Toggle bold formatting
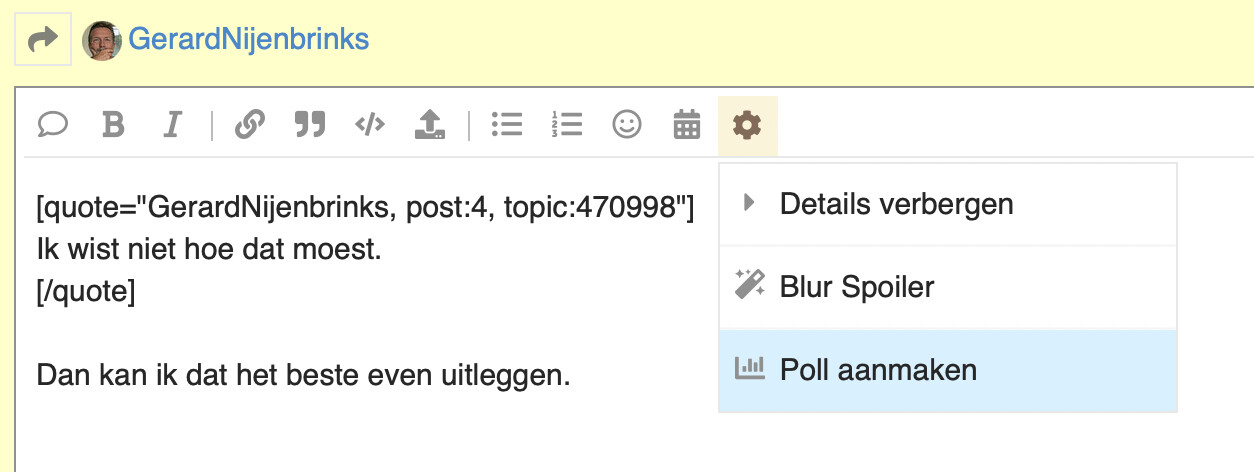The image size is (1254, 472). pos(114,125)
